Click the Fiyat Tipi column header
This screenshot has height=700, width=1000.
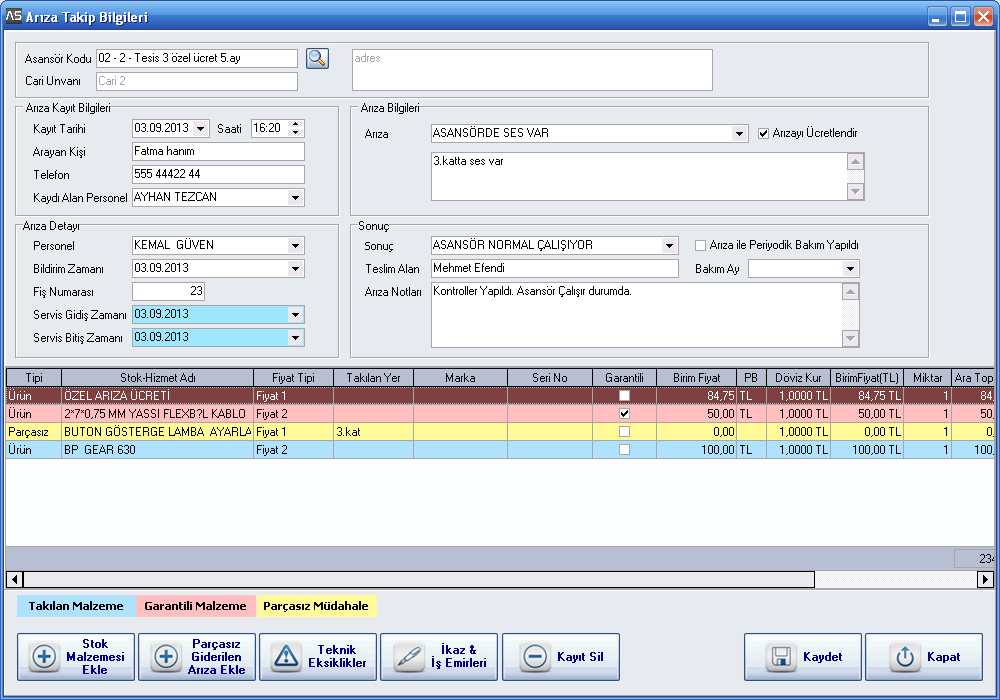click(293, 377)
